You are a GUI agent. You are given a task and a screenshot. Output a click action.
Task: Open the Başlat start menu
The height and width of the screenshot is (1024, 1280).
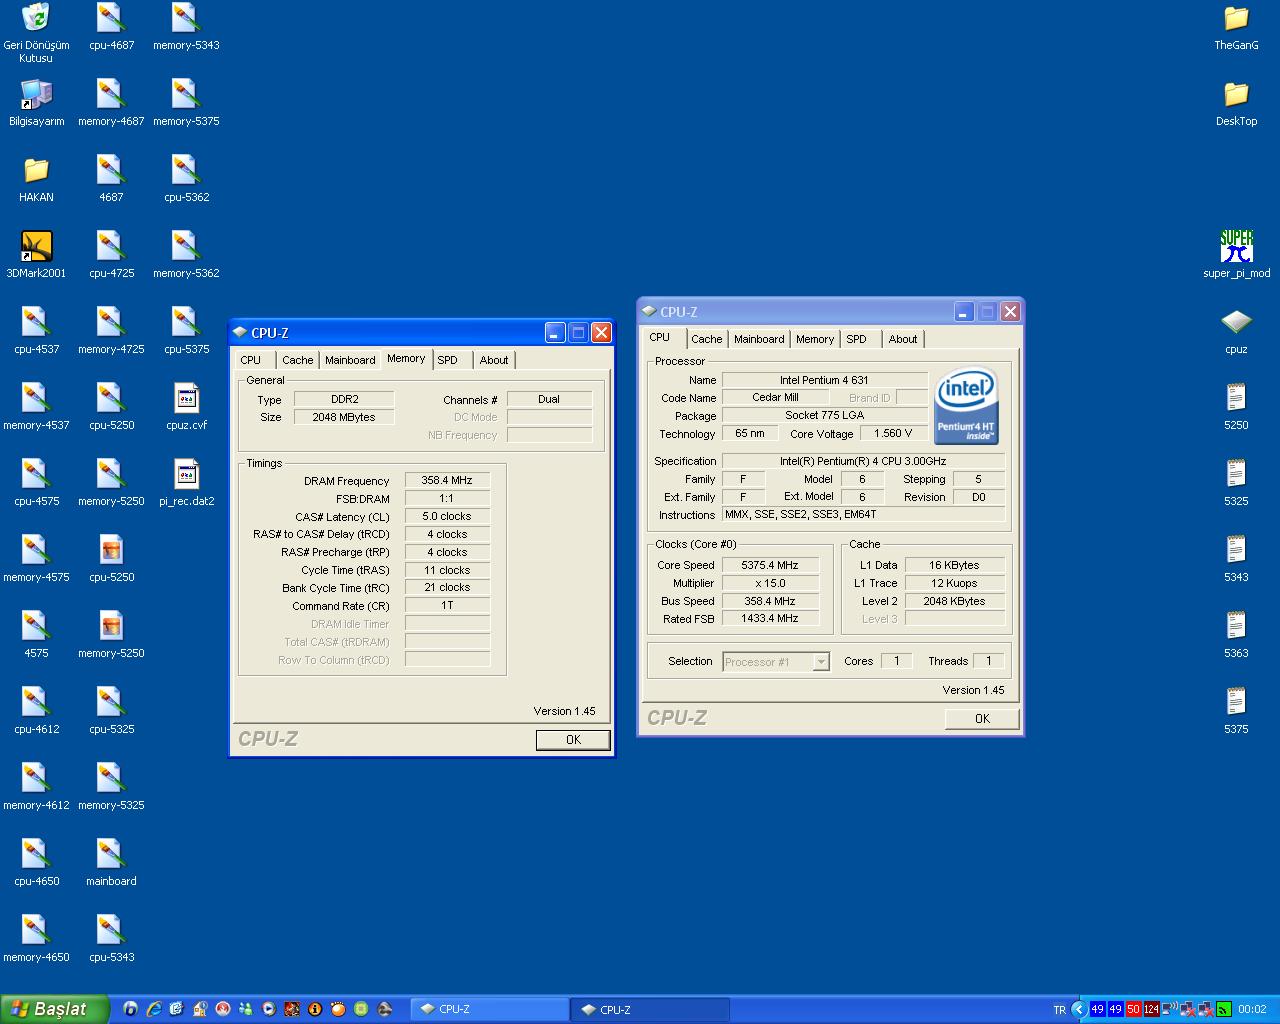click(54, 1009)
